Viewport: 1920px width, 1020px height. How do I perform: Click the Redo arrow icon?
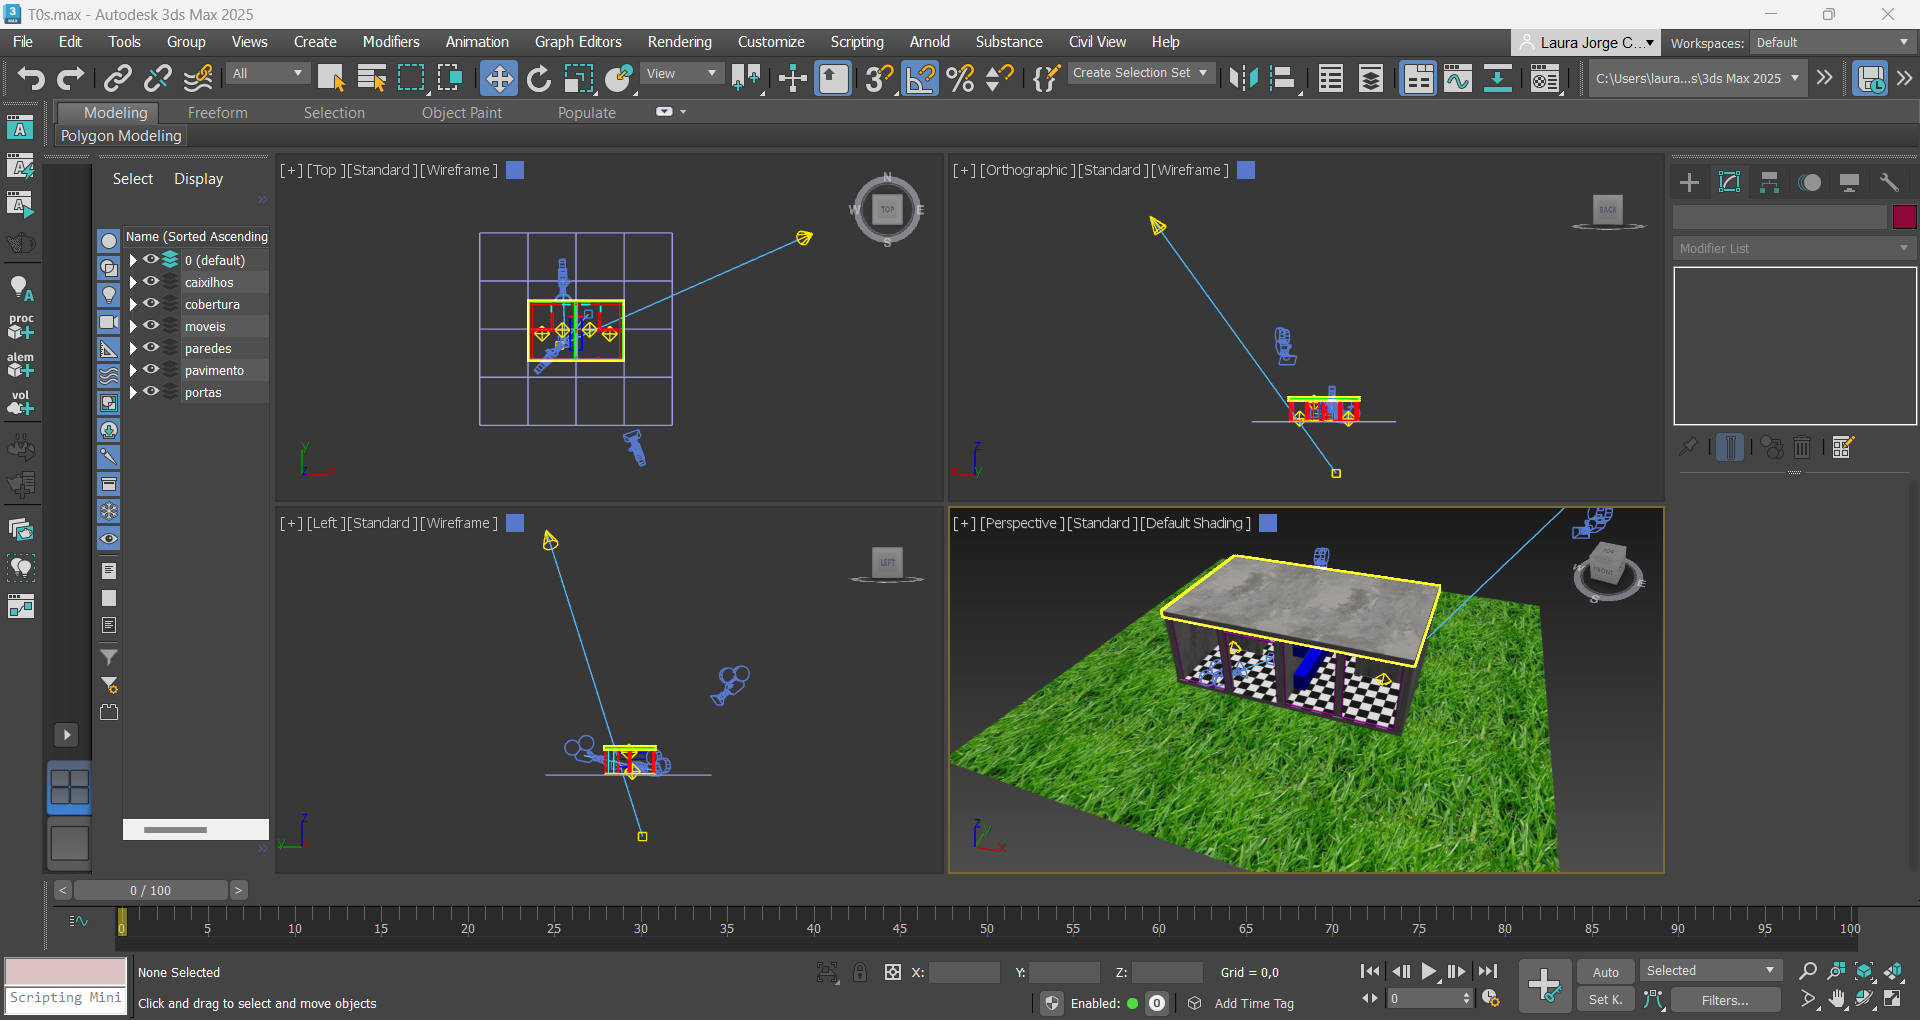point(70,78)
